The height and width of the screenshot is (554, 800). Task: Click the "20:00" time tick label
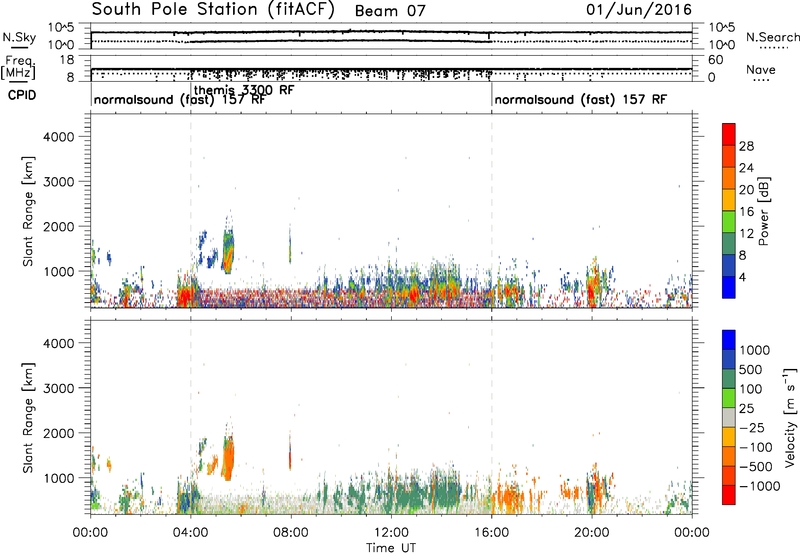pos(592,533)
